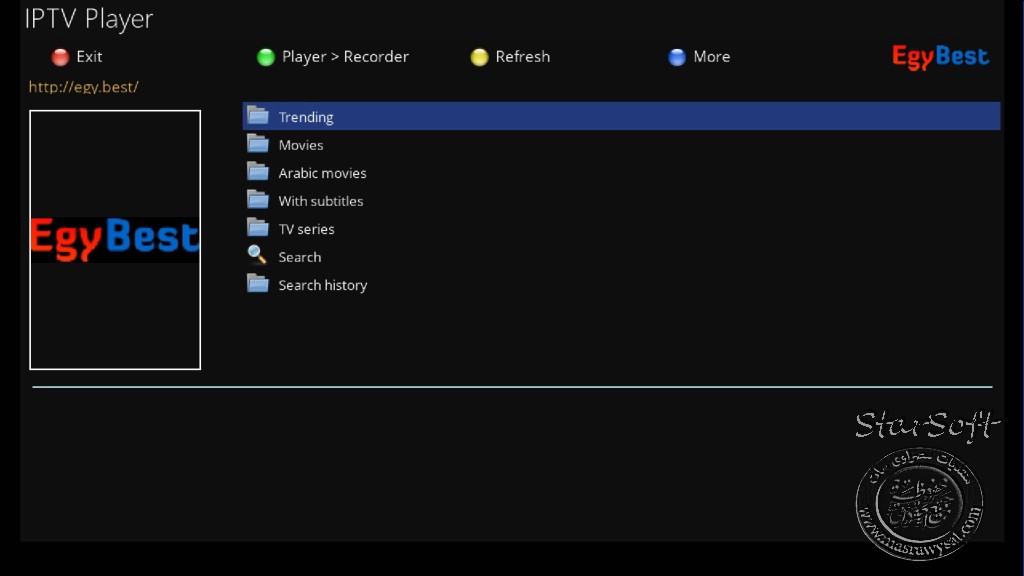1024x576 pixels.
Task: Click the http://egy.best/ URL
Action: 84,87
